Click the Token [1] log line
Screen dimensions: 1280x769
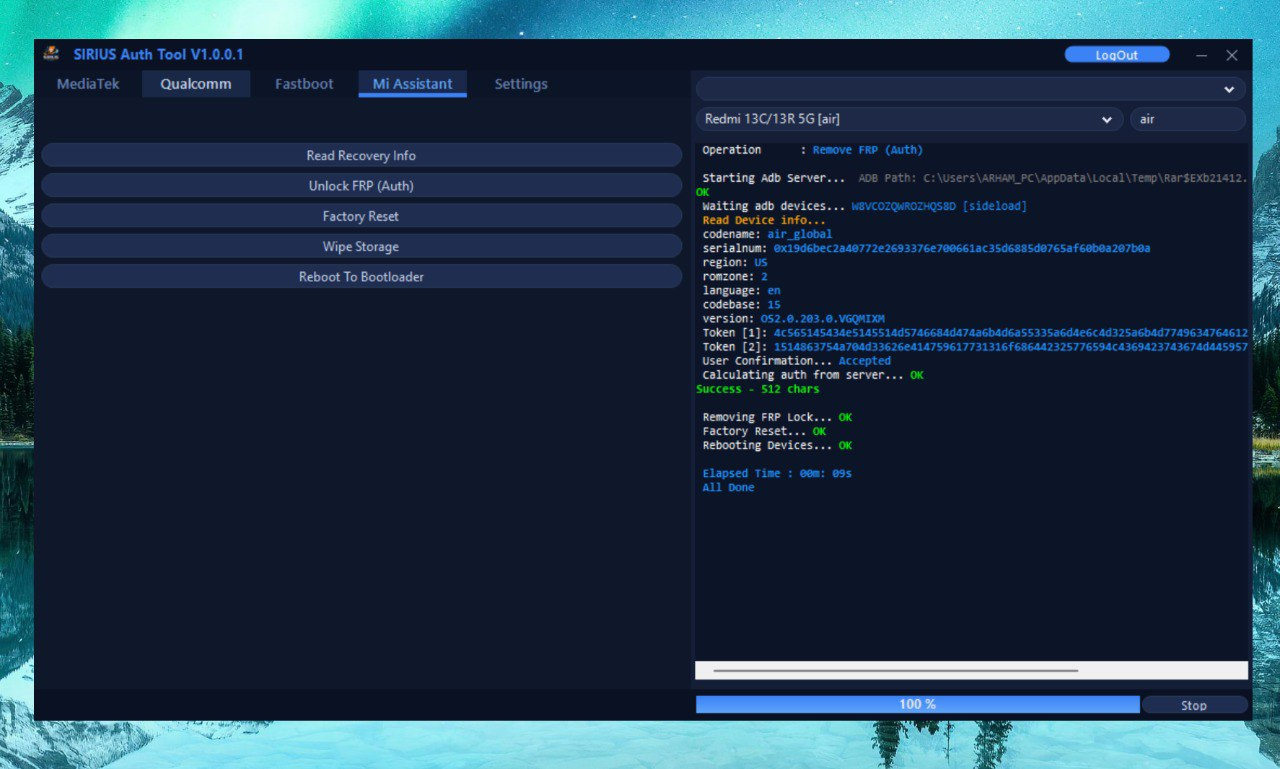point(975,332)
